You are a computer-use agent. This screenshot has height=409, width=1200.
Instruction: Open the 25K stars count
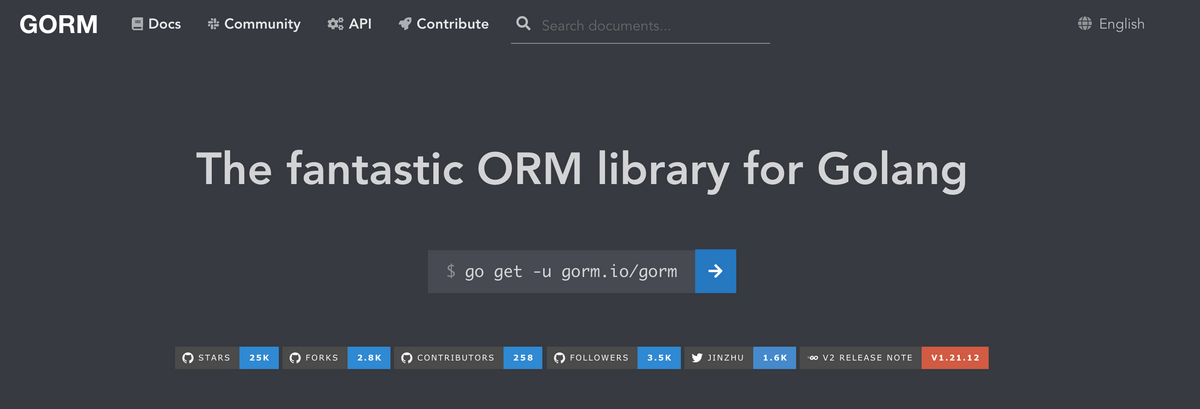259,358
